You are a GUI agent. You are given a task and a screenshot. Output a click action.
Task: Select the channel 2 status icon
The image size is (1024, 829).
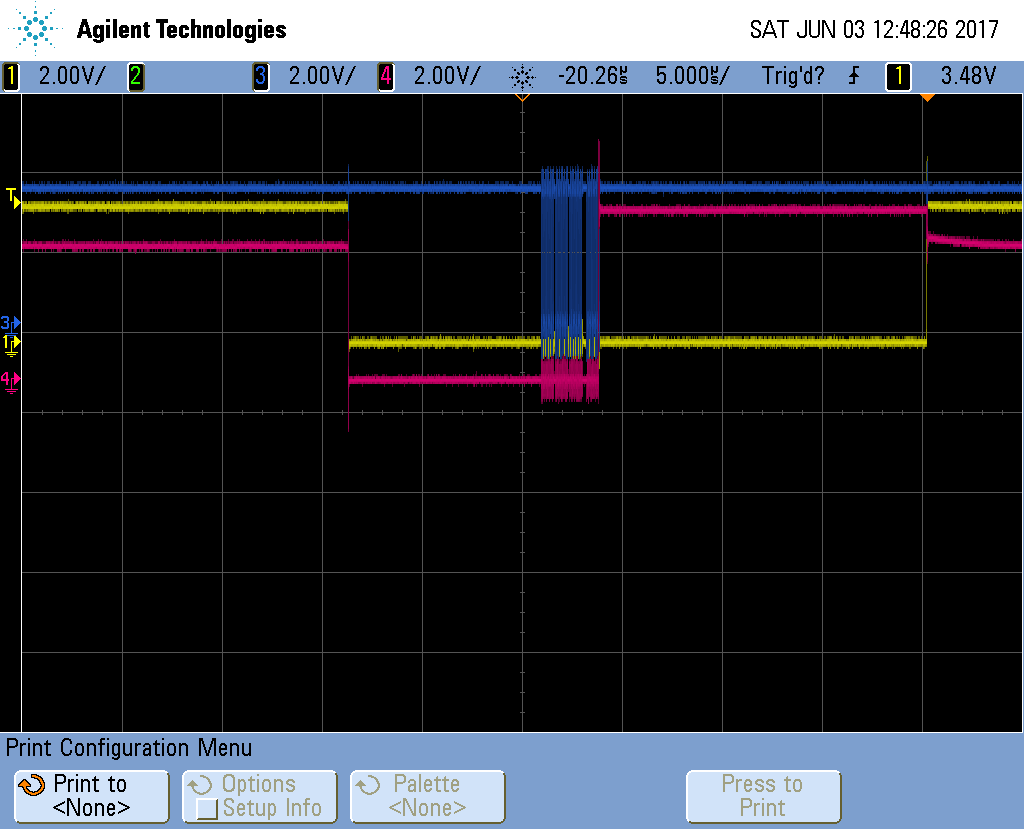tap(136, 77)
